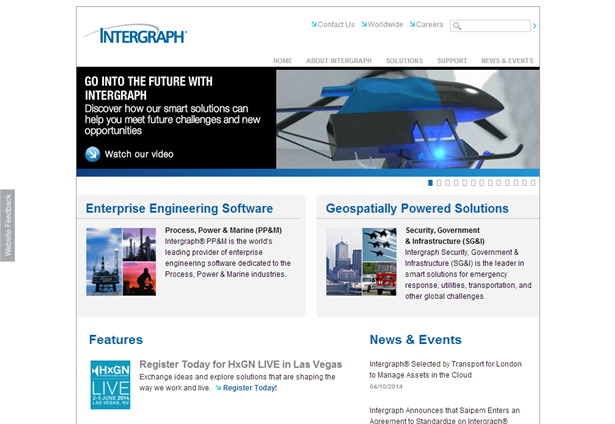Select the tenth slide indicator
The width and height of the screenshot is (615, 424).
tap(507, 183)
